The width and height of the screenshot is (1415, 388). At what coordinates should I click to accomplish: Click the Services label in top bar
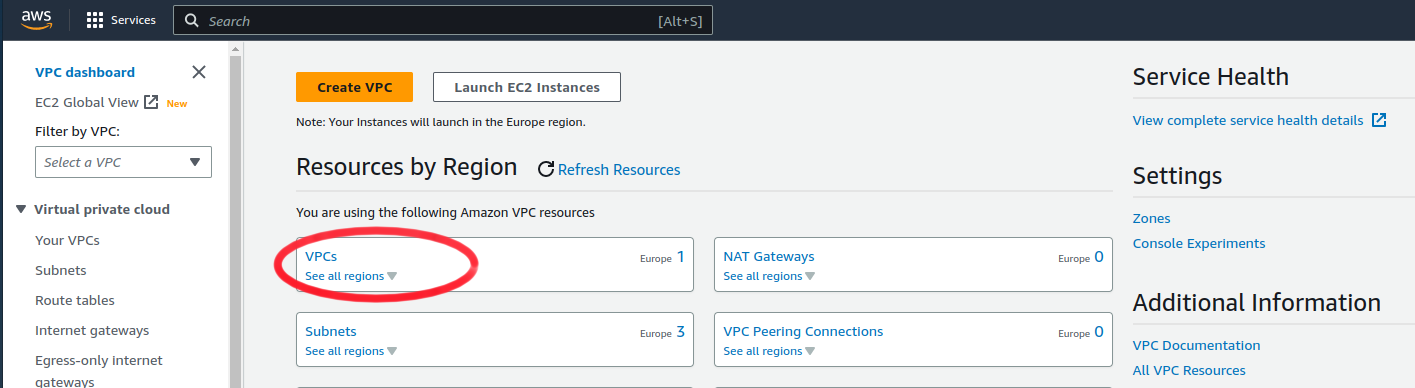133,20
